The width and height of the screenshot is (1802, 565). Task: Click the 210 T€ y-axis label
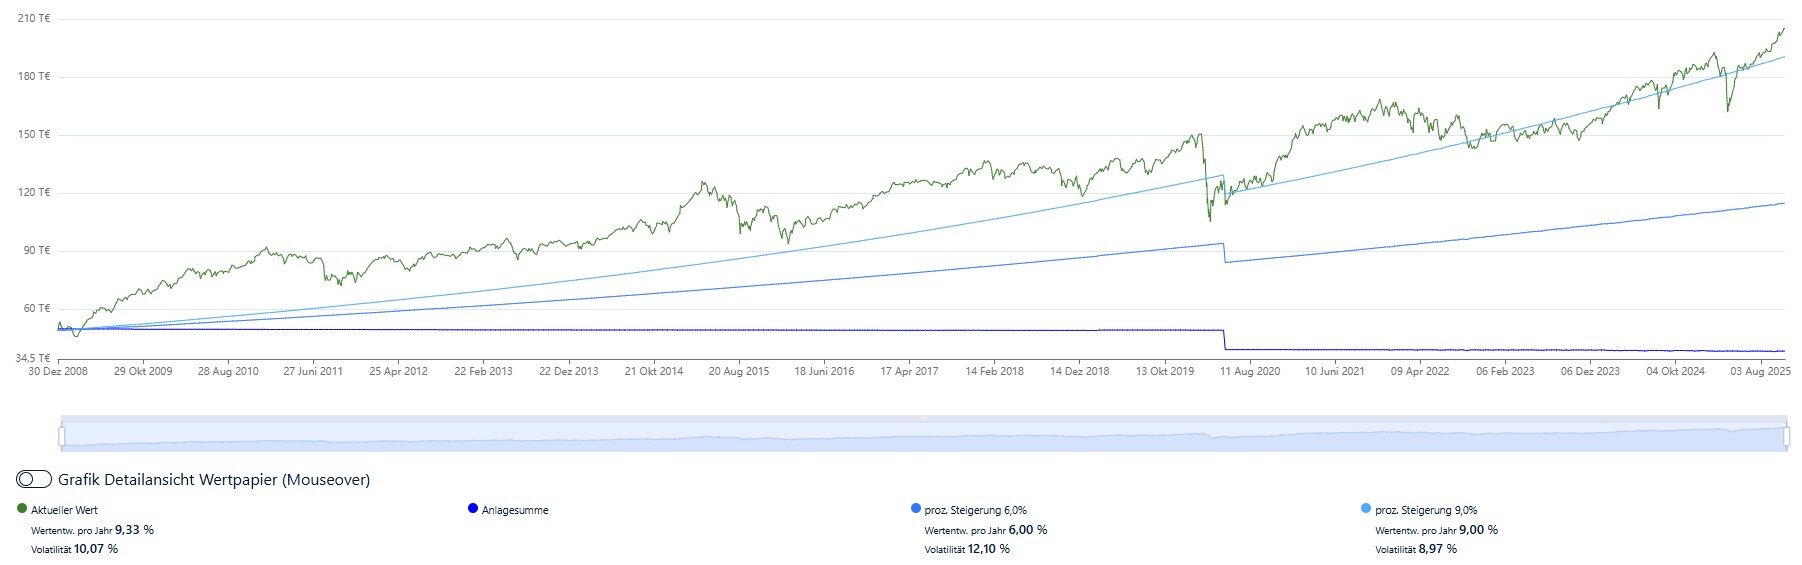[34, 19]
